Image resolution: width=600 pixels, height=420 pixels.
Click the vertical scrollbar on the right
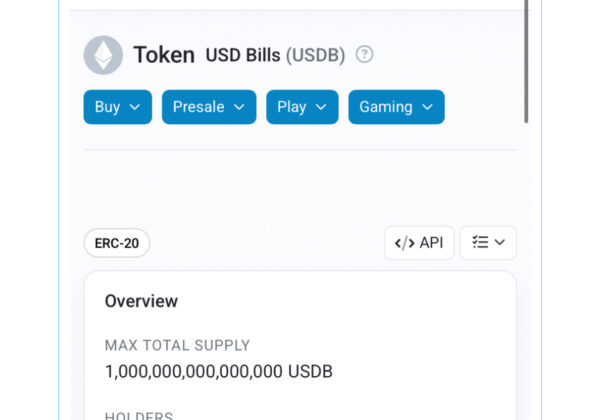pos(527,60)
